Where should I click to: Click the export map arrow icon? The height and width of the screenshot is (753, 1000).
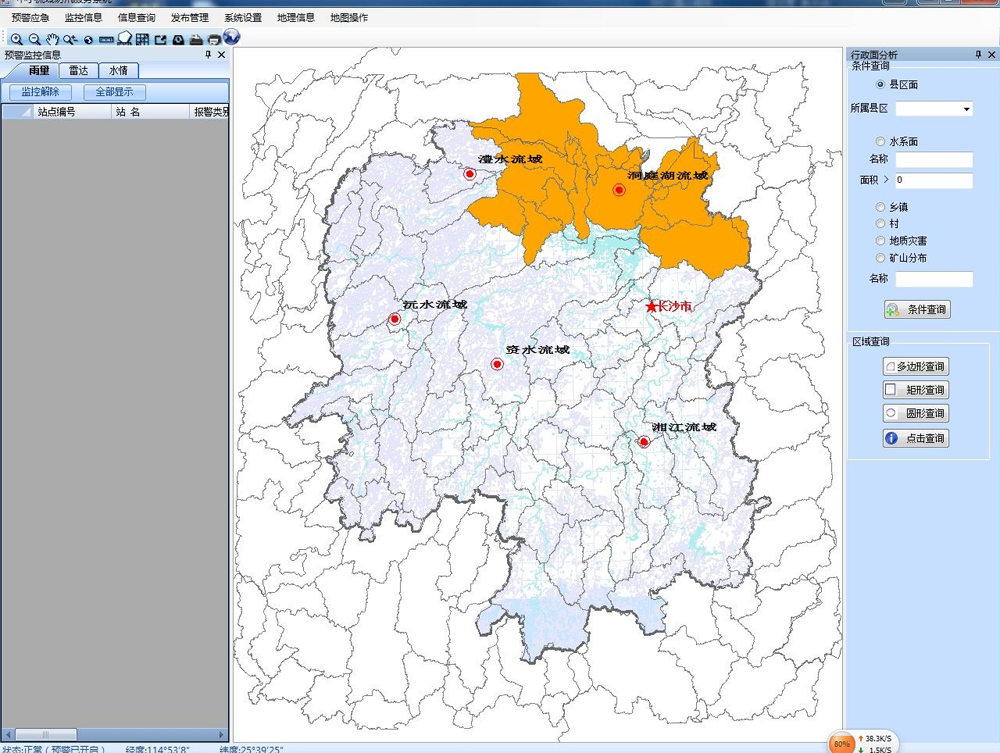click(x=160, y=39)
